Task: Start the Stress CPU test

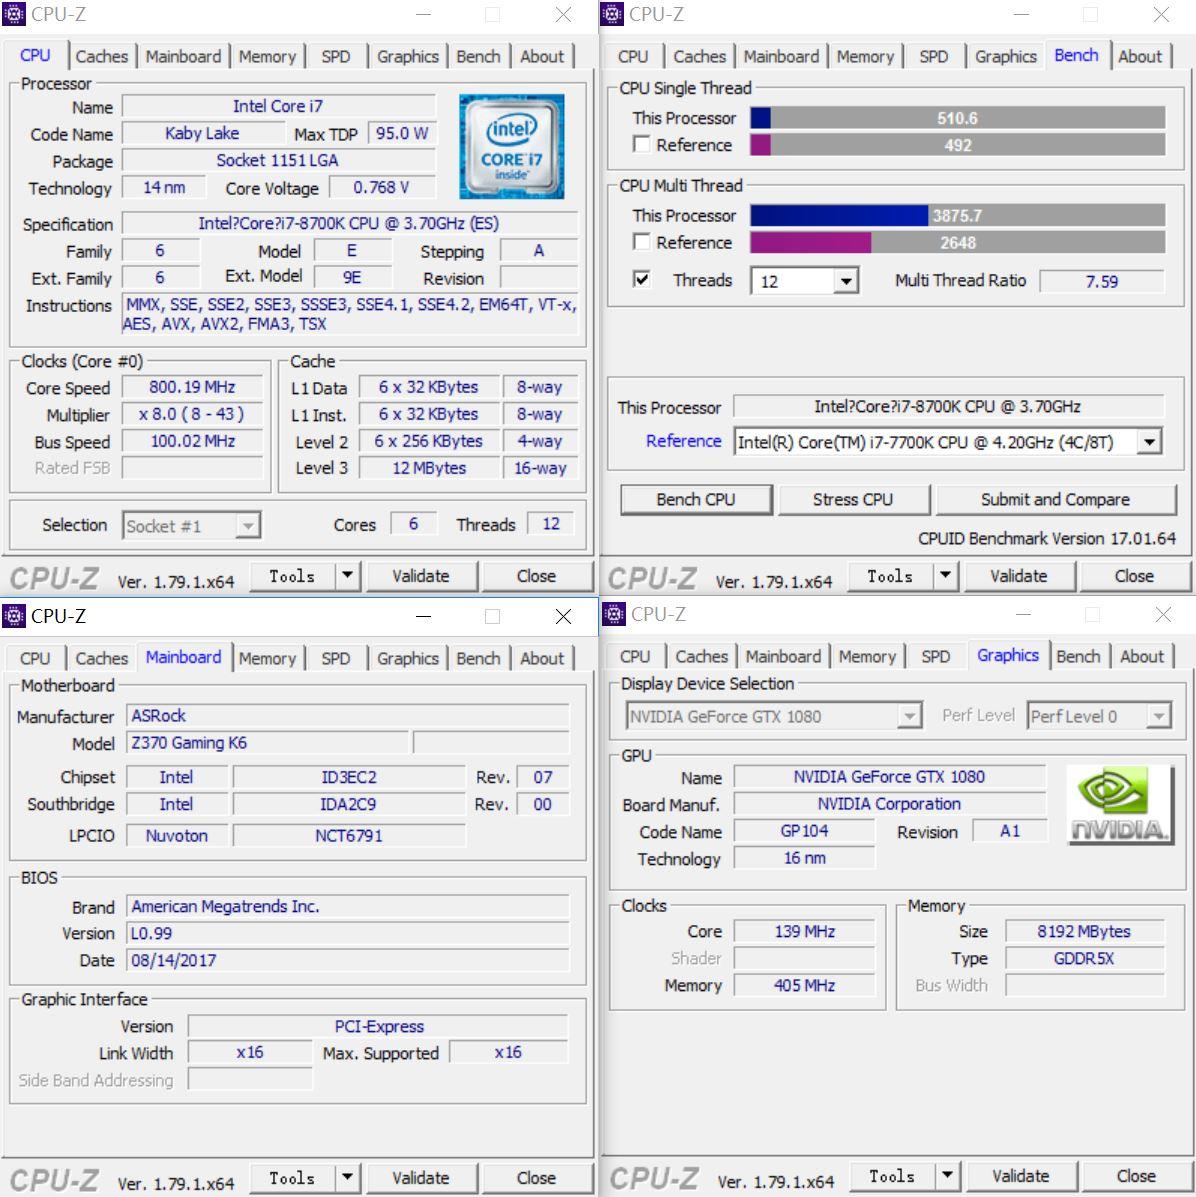Action: point(853,499)
